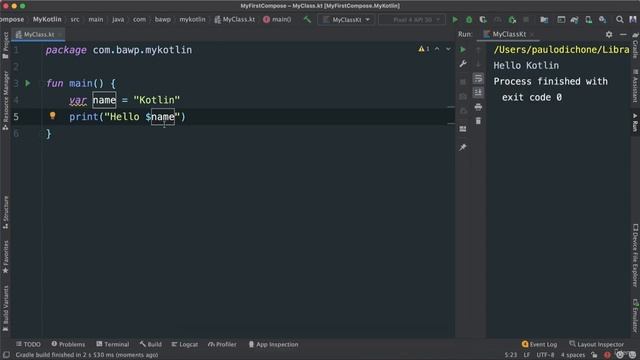Open the Build tool window
The image size is (640, 360).
(x=151, y=344)
